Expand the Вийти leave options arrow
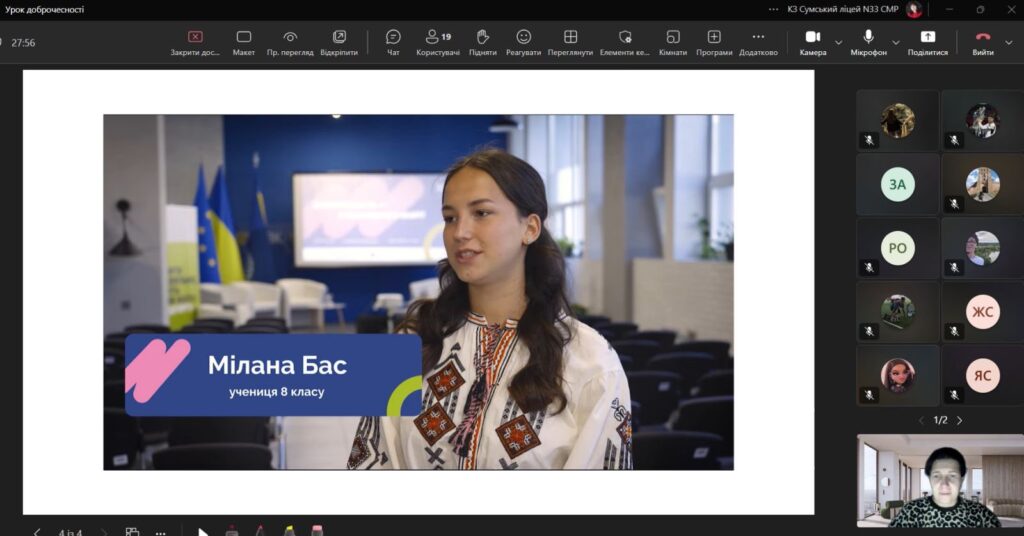The width and height of the screenshot is (1024, 536). 1008,43
